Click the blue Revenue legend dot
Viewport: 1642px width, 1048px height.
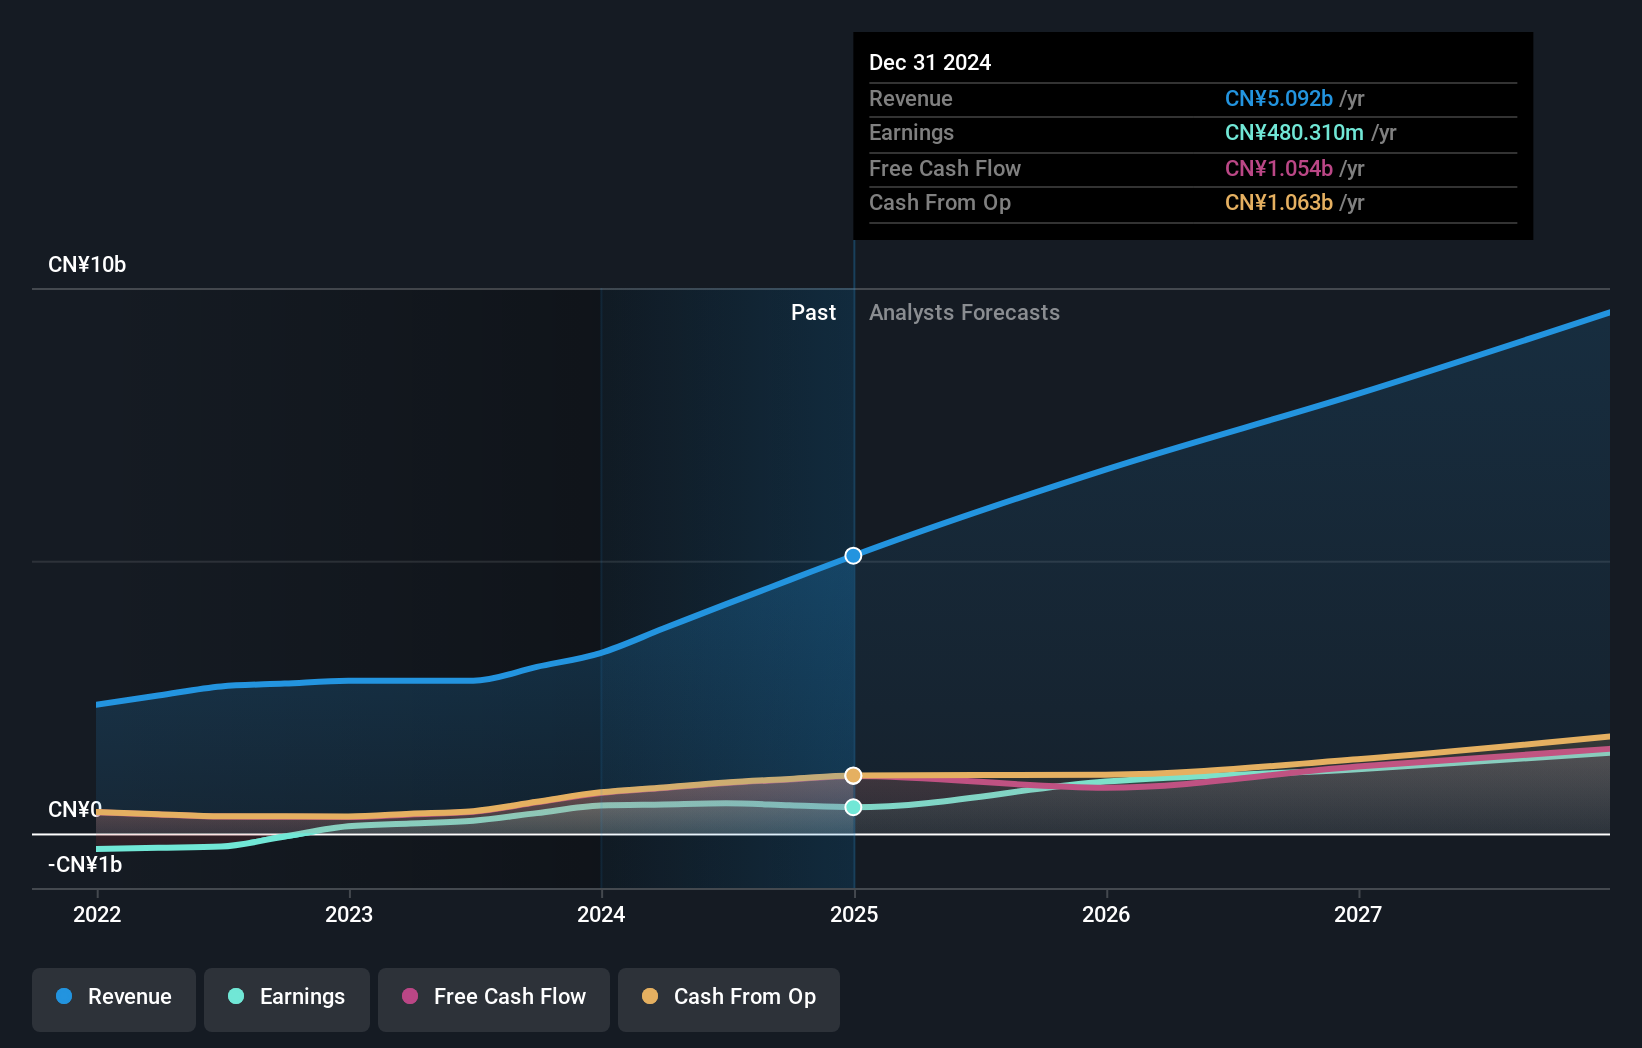(64, 996)
